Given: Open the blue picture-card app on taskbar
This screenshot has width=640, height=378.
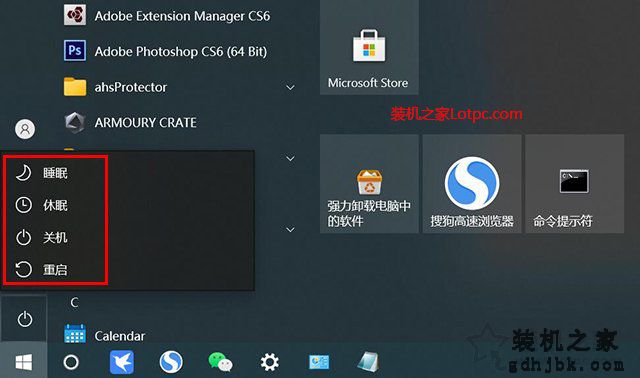Looking at the screenshot, I should click(x=319, y=362).
